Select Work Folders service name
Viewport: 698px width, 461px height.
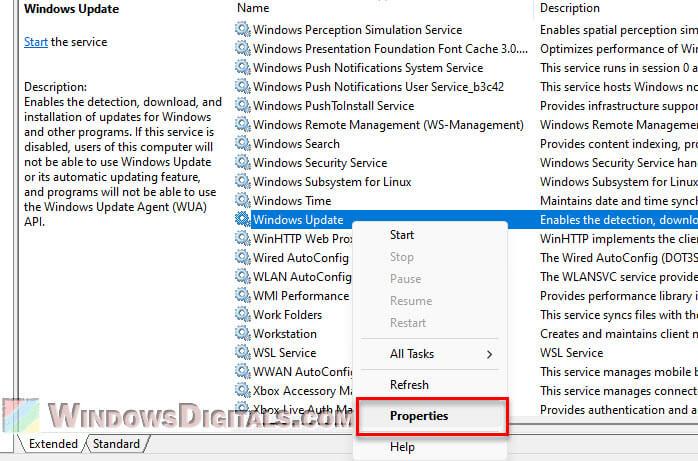(x=287, y=315)
